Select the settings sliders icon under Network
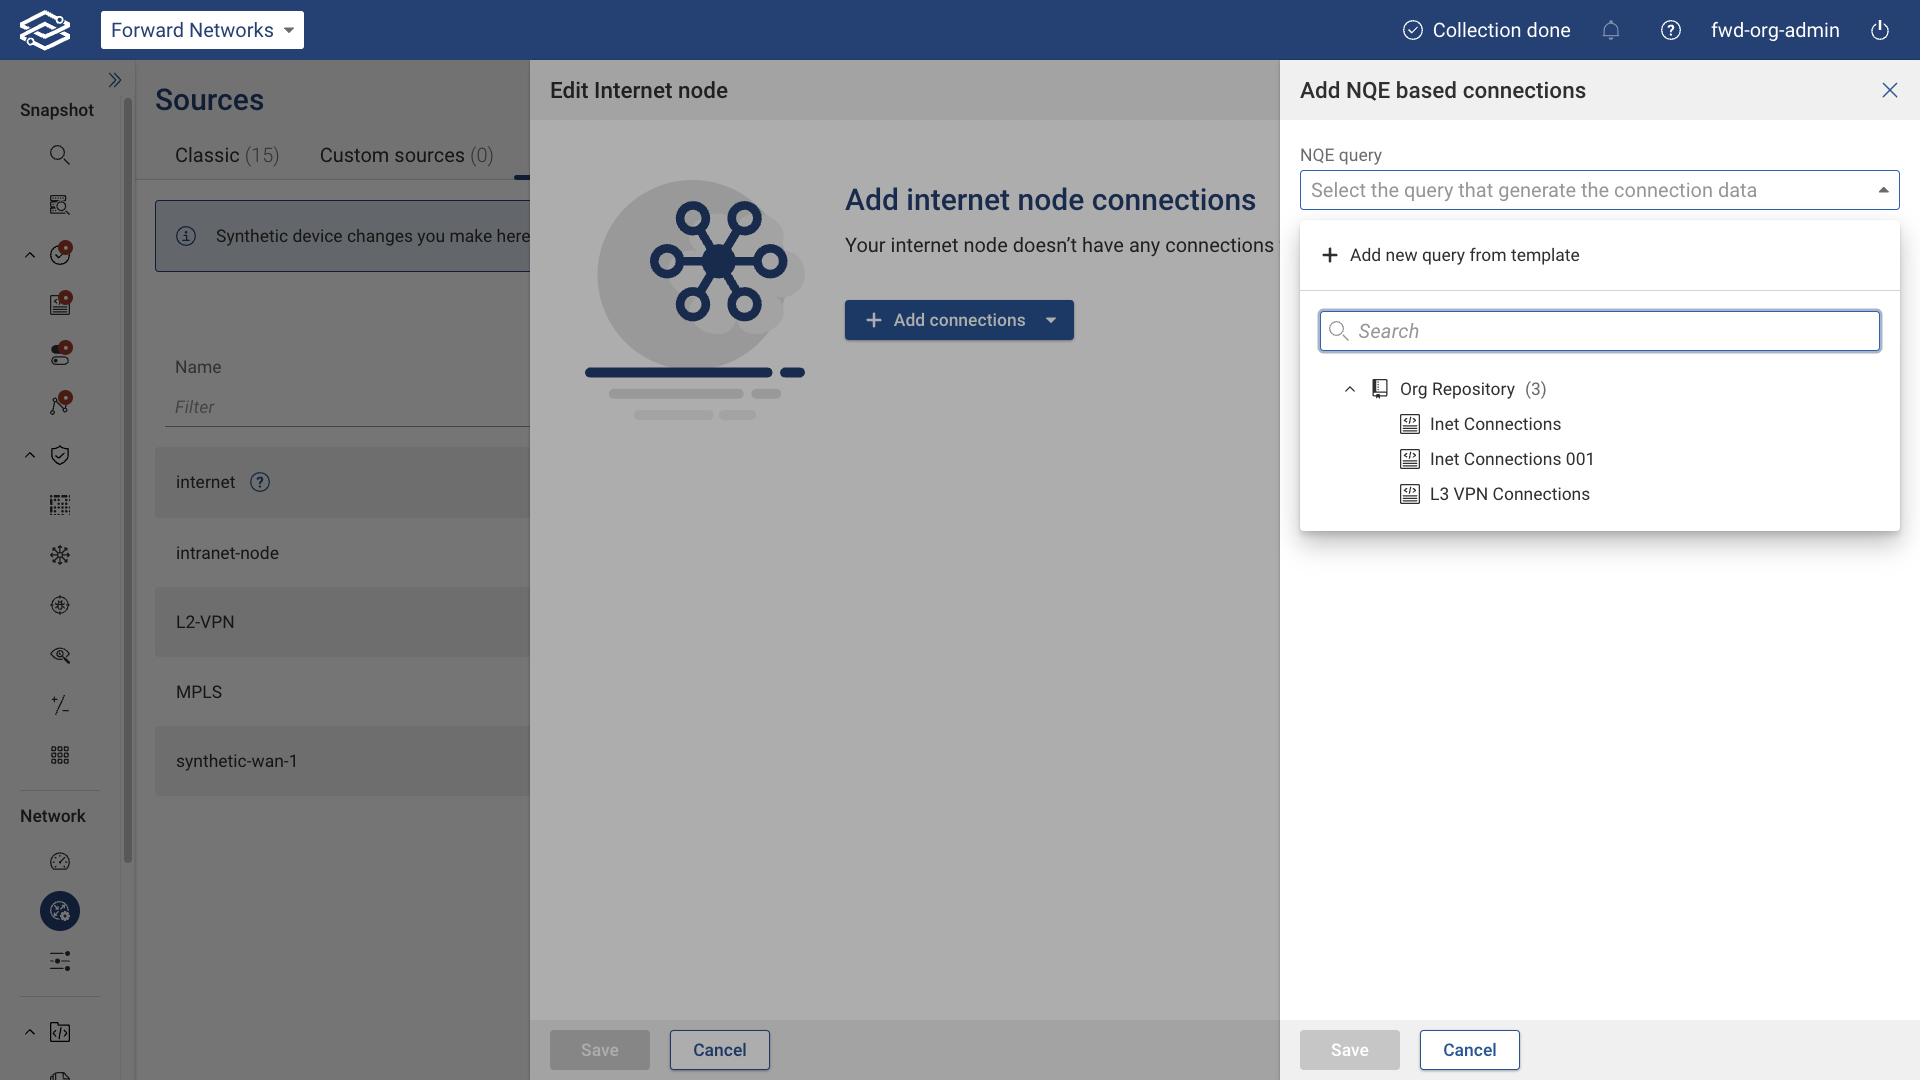The width and height of the screenshot is (1920, 1080). 60,961
